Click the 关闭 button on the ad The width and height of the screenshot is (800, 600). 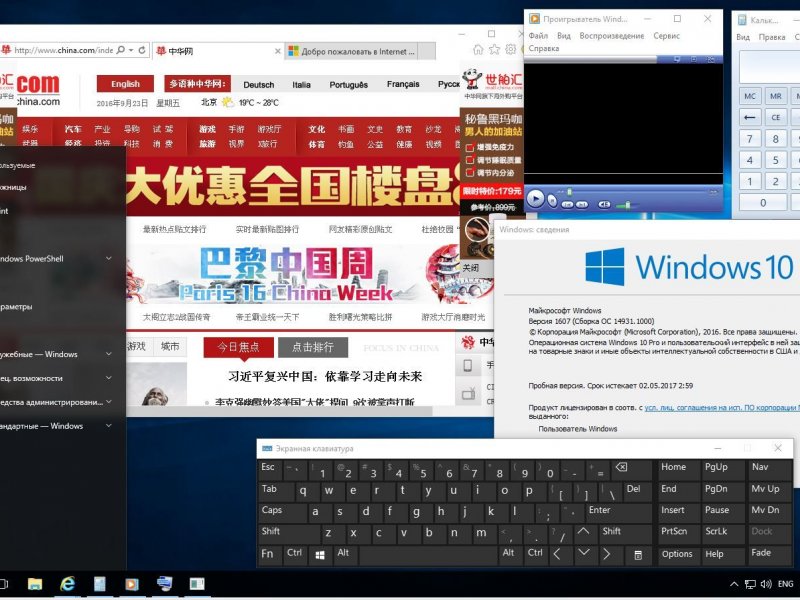pyautogui.click(x=471, y=268)
